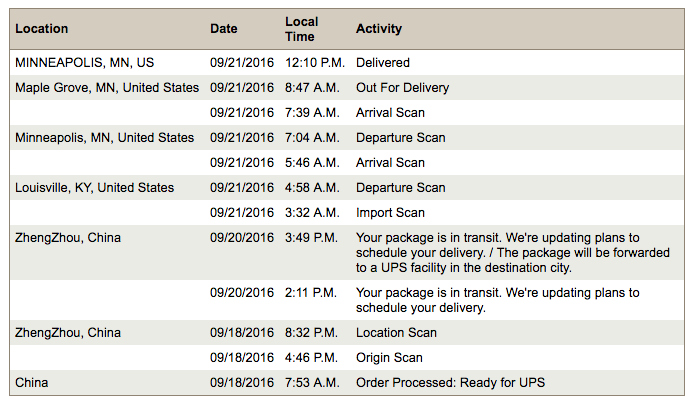Viewport: 693px width, 401px height.
Task: Click the Import Scan activity
Action: tap(390, 213)
